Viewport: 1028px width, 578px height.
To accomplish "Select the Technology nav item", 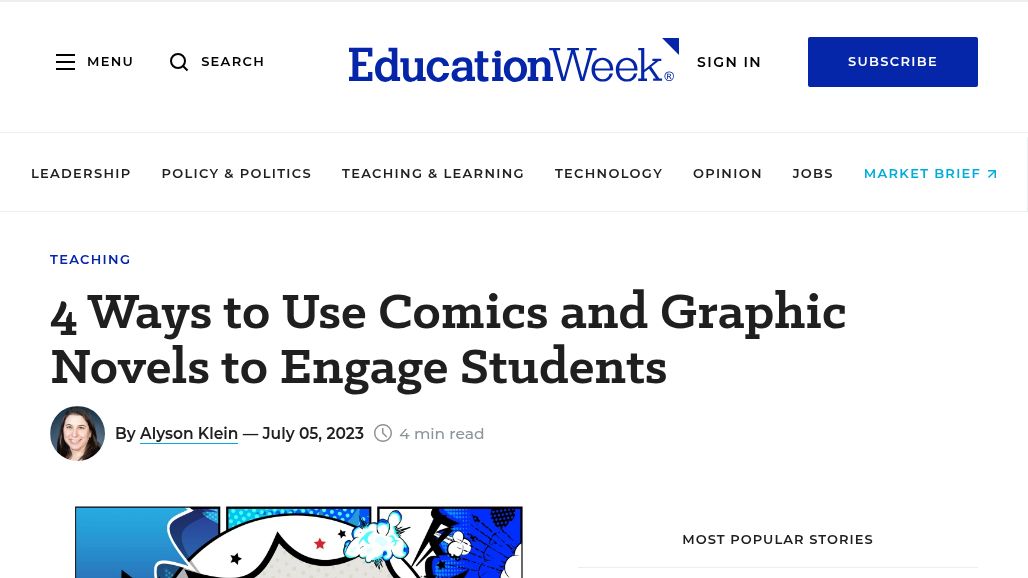I will 608,173.
